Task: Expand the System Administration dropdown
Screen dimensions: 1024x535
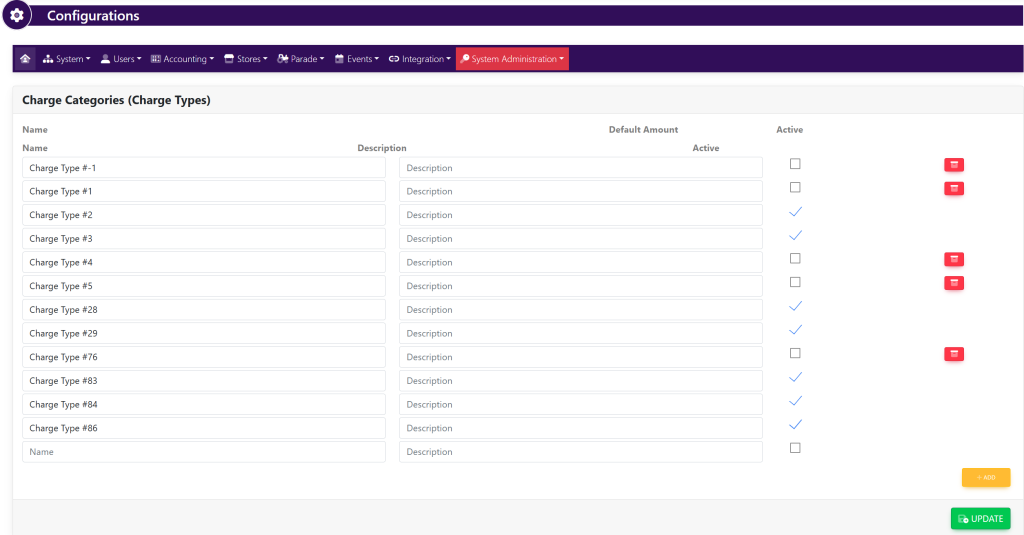Action: point(512,59)
